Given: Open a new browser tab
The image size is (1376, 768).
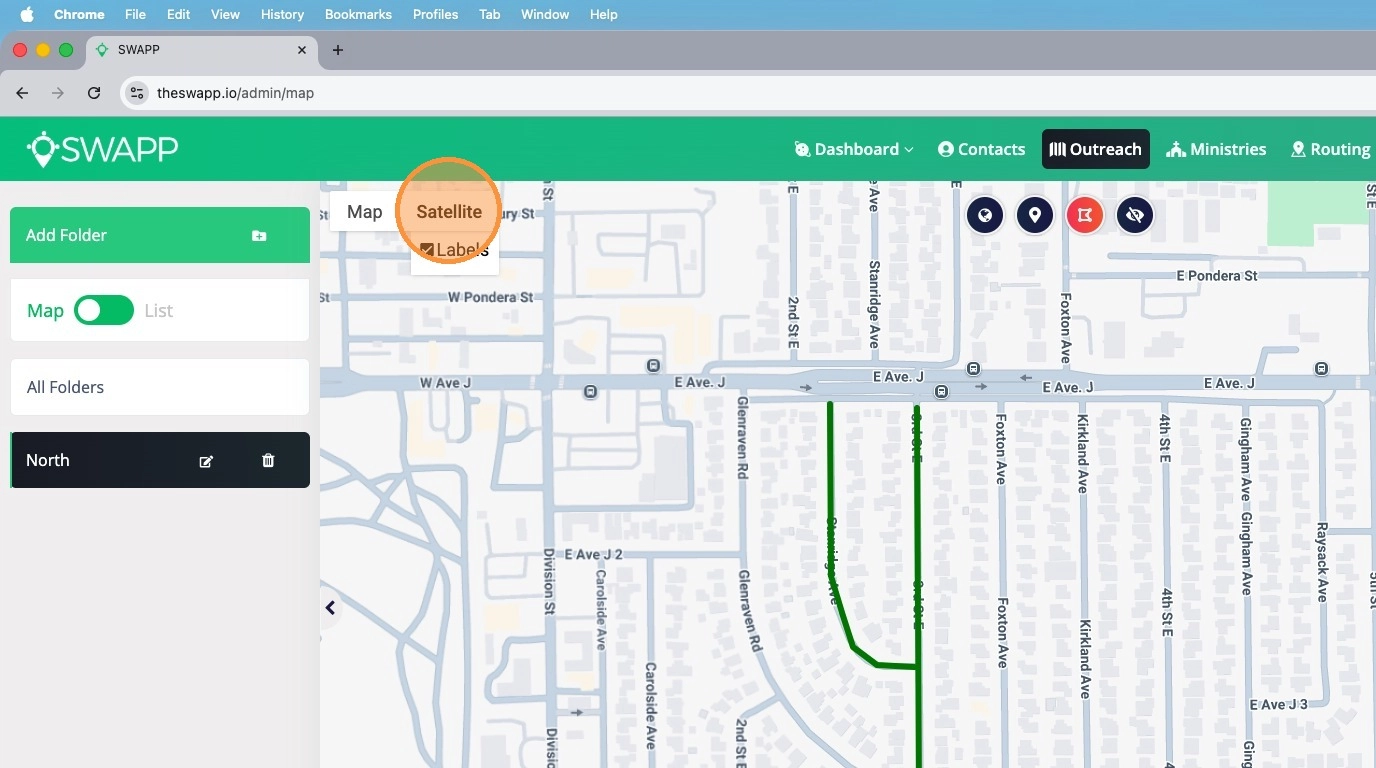Looking at the screenshot, I should click(x=338, y=50).
